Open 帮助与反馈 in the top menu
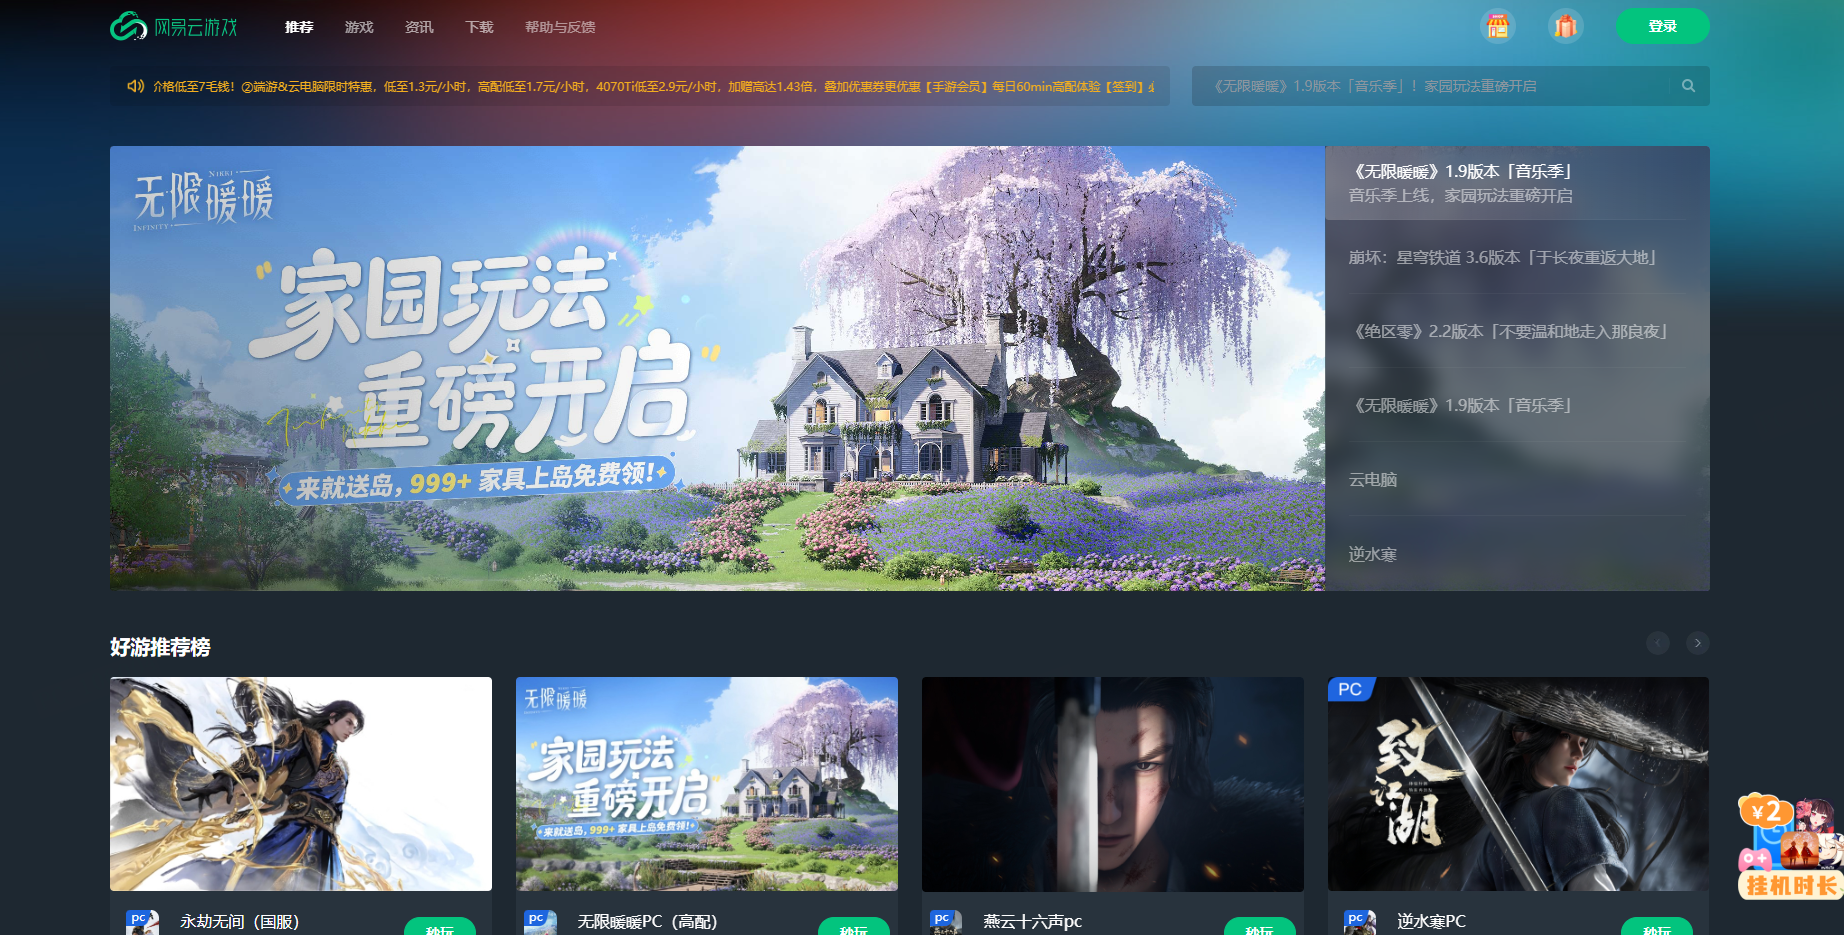Image resolution: width=1844 pixels, height=935 pixels. click(560, 27)
